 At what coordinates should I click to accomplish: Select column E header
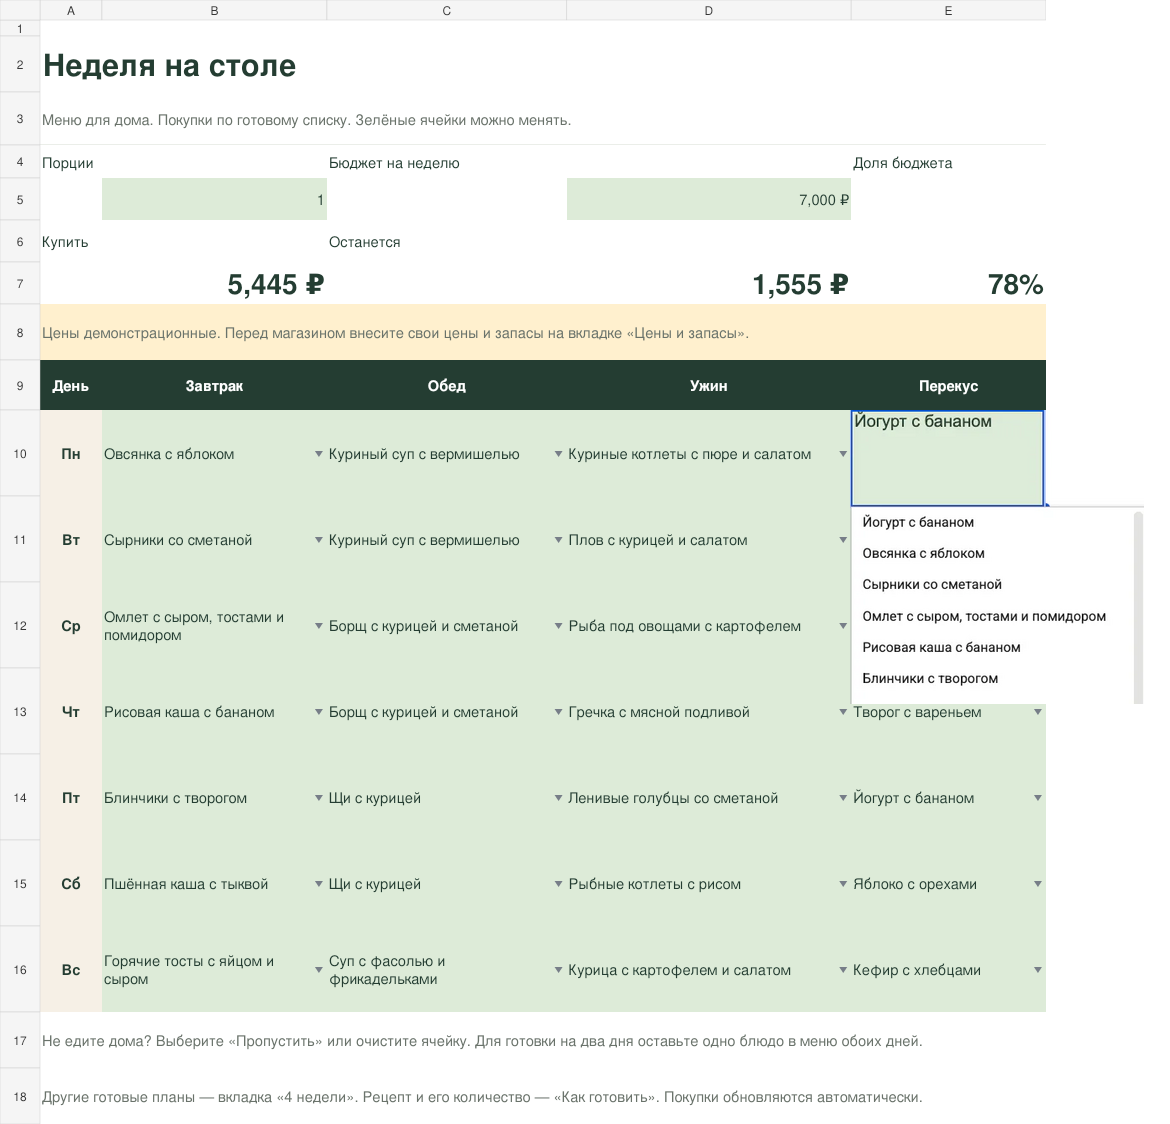pyautogui.click(x=948, y=10)
